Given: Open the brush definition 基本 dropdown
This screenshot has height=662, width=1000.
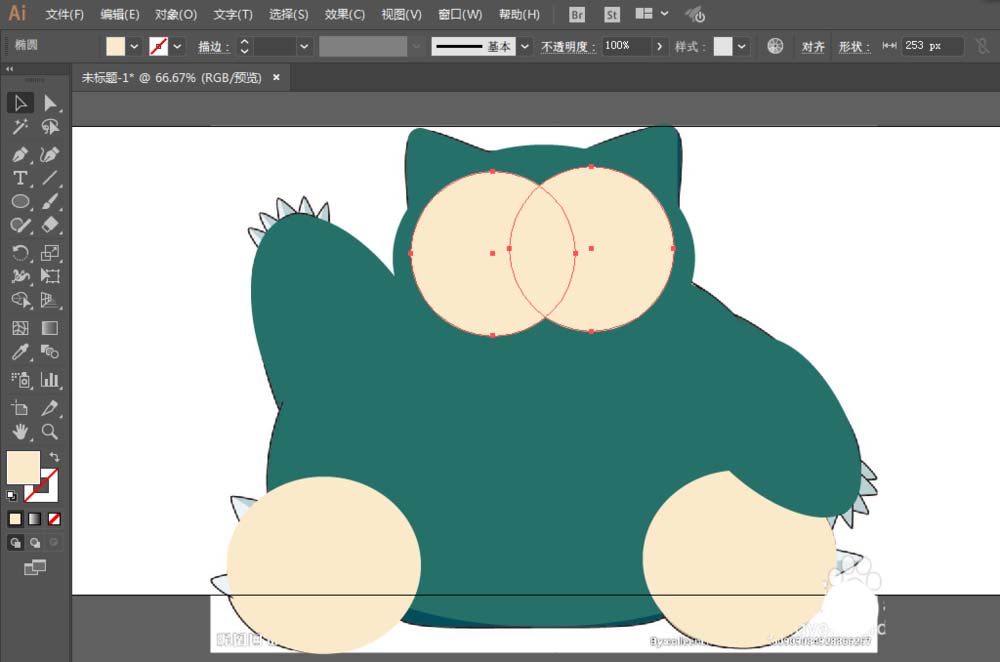Looking at the screenshot, I should pos(524,46).
